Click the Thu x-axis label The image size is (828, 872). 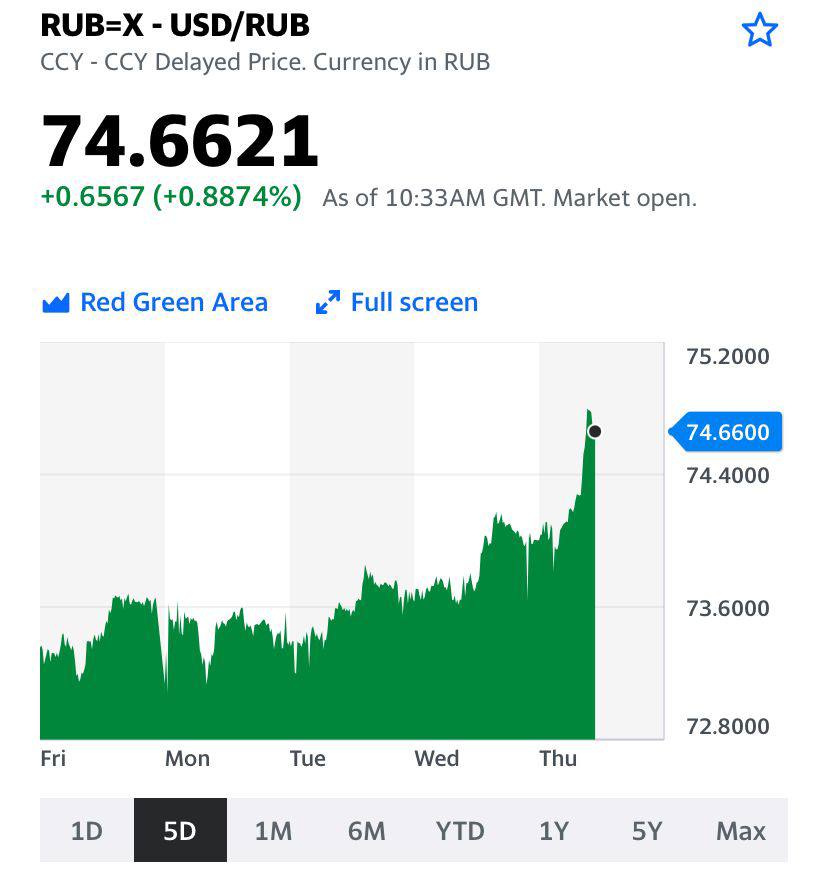(x=558, y=759)
